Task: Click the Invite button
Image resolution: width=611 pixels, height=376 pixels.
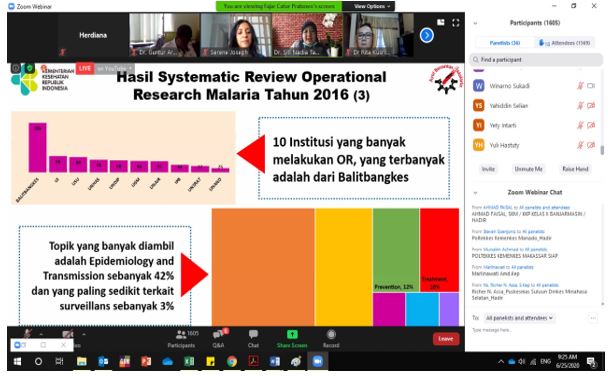Action: (x=488, y=169)
